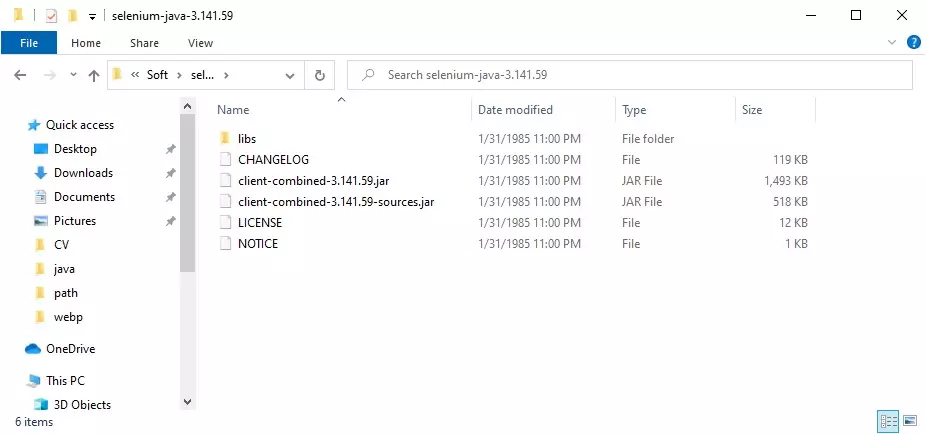Focus the Search selenium-java-3.141.59 box
This screenshot has height=434, width=926.
pyautogui.click(x=630, y=75)
